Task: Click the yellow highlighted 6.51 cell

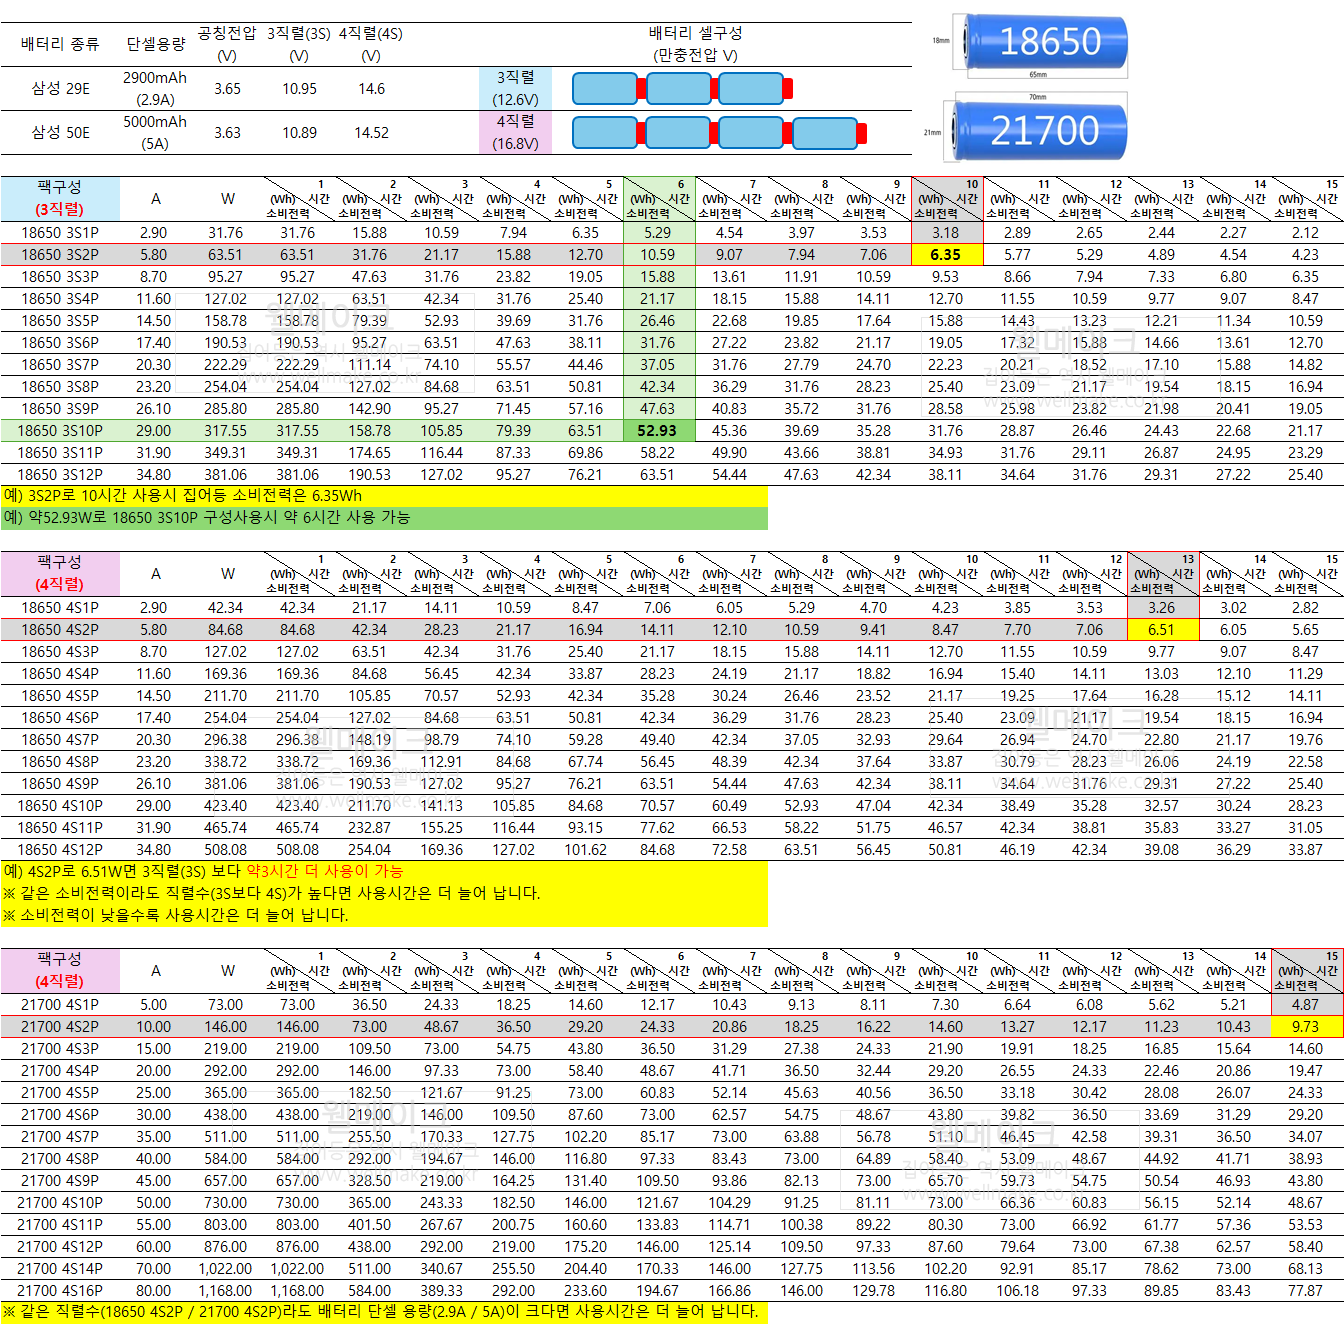Action: click(x=1161, y=630)
